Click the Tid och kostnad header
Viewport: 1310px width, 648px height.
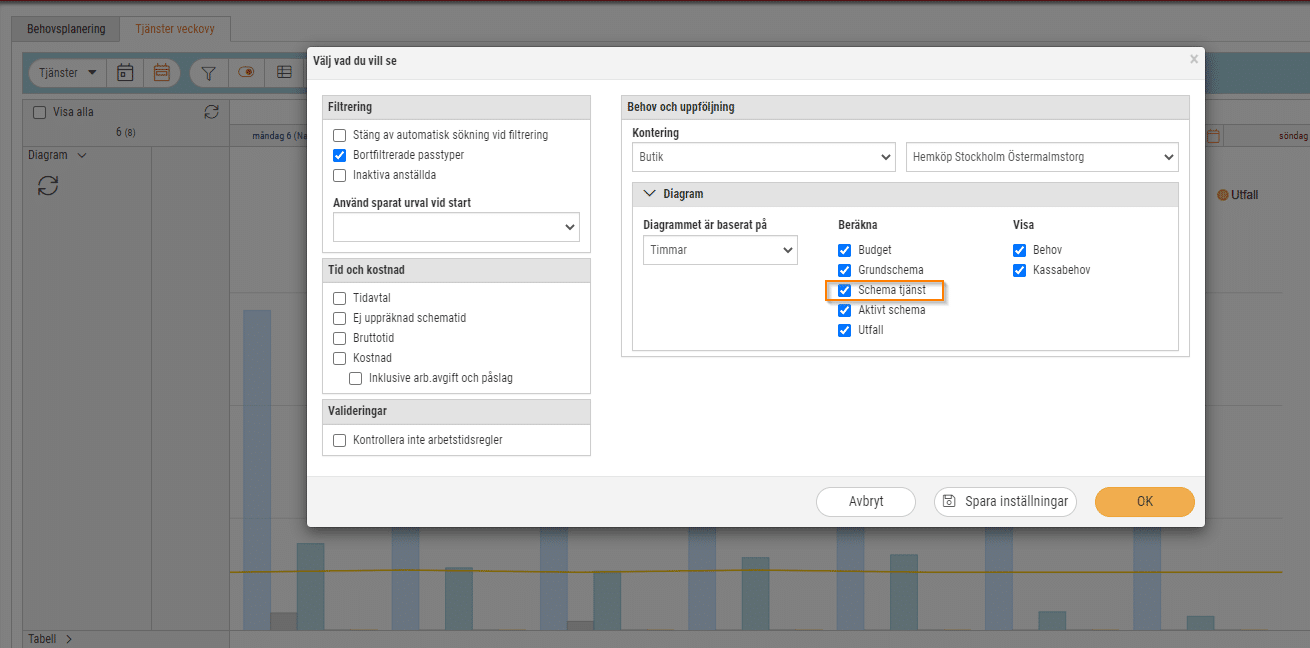pos(456,270)
